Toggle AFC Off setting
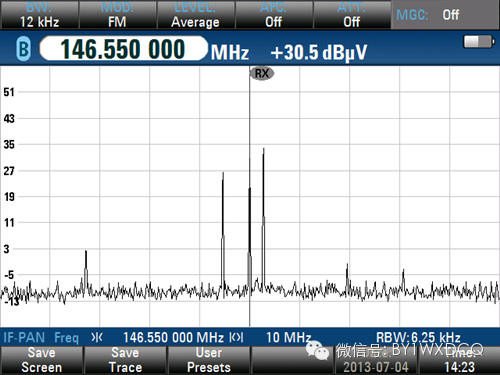The height and width of the screenshot is (375, 500). [x=274, y=15]
